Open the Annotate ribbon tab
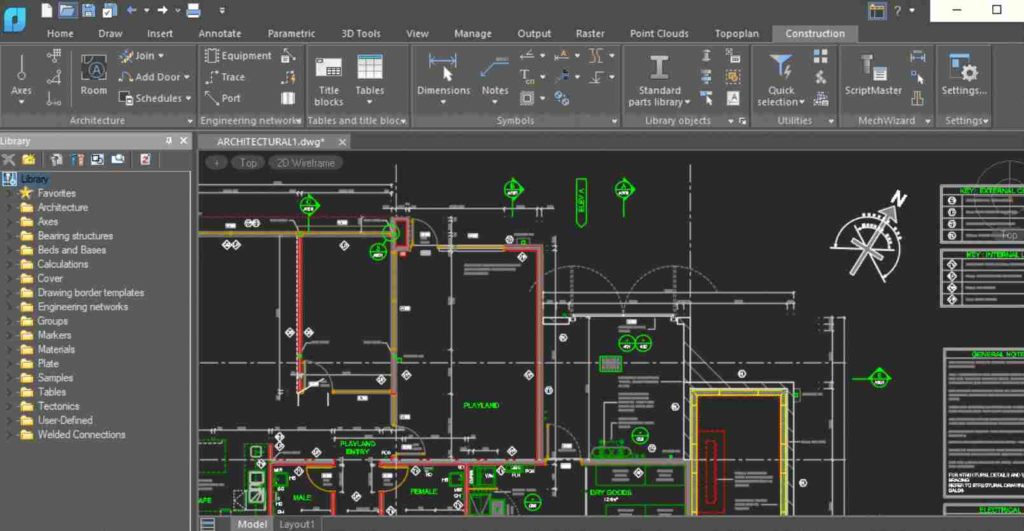 pos(220,33)
